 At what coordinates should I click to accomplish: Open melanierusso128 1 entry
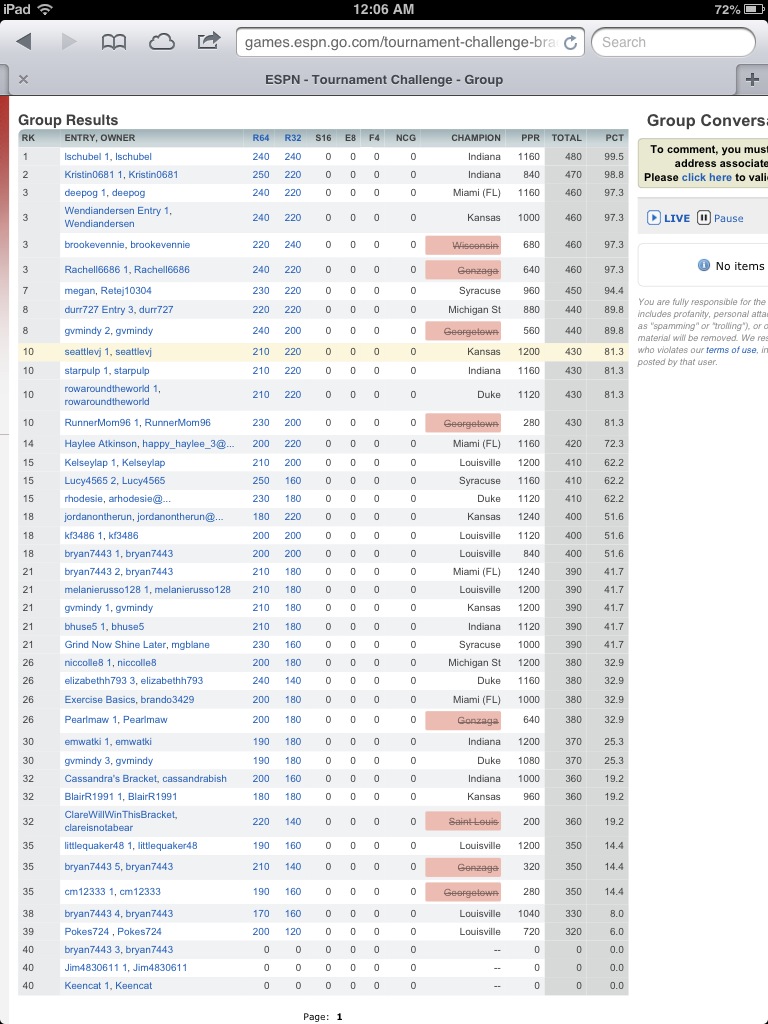coord(147,589)
